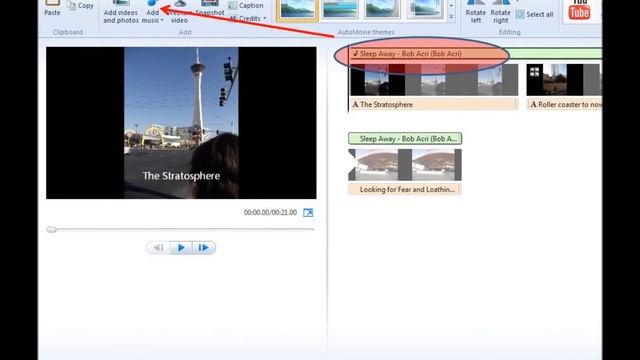
Task: Select the second AutoMovie theme thumbnail
Action: click(340, 9)
